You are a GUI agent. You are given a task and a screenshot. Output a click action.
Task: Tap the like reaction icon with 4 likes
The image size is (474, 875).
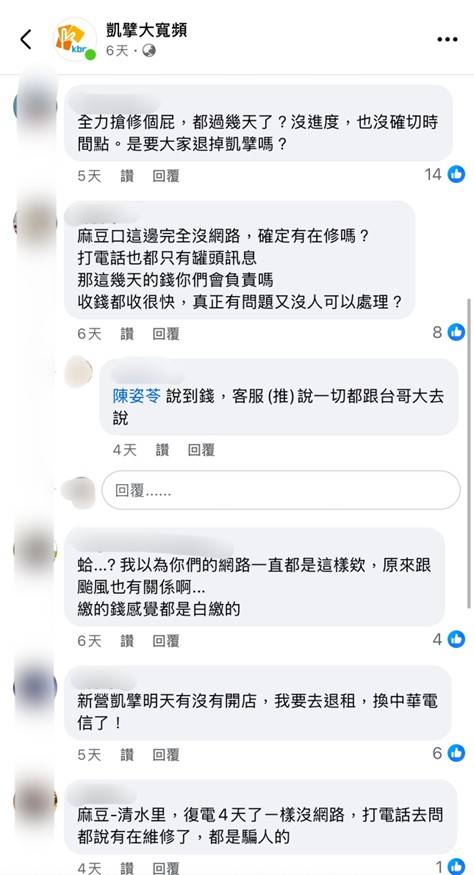pyautogui.click(x=456, y=639)
